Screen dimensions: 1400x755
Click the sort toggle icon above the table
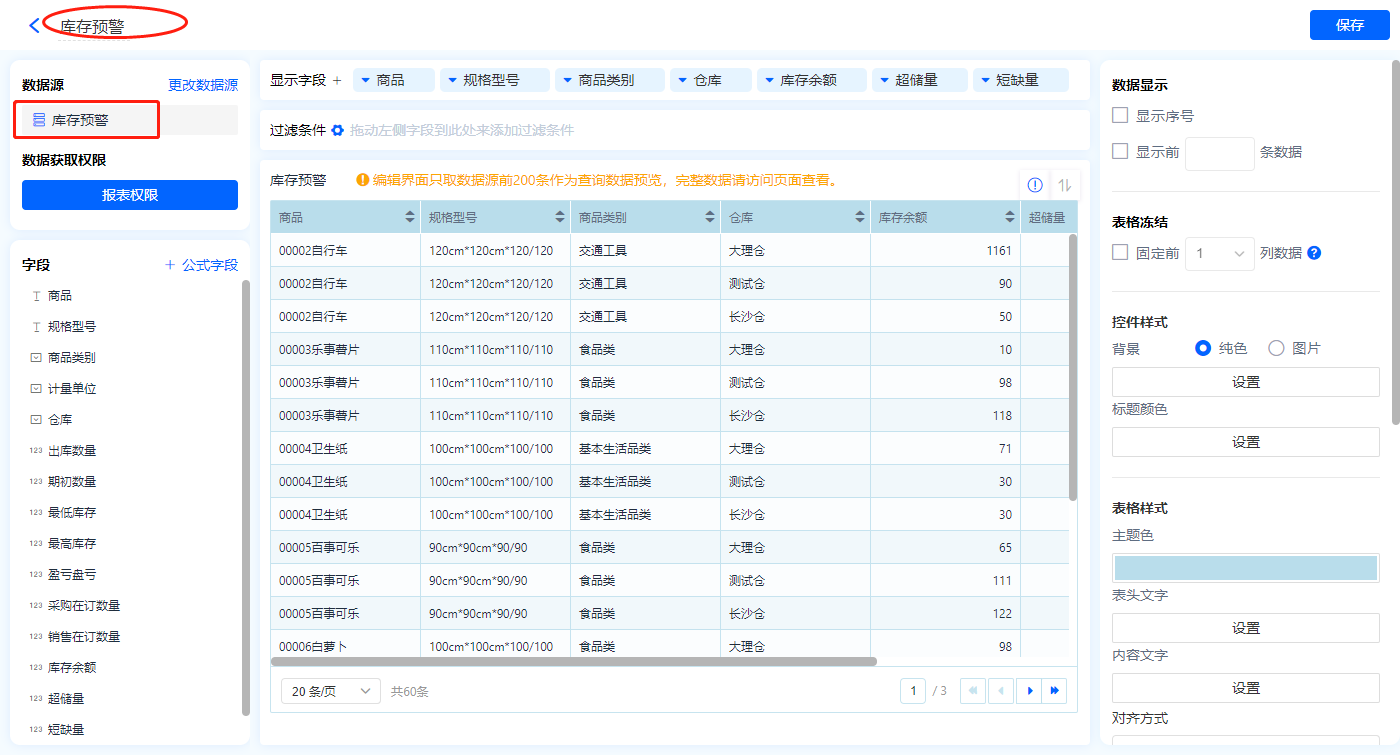(1064, 185)
